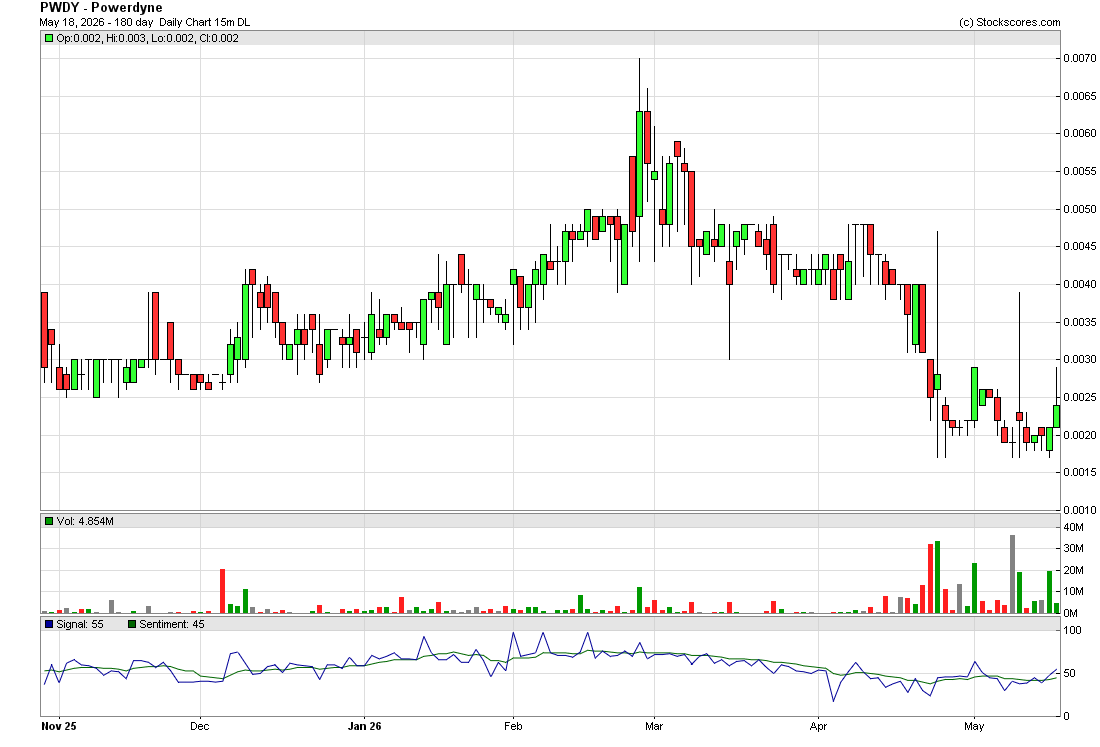
Task: Click the Apr date axis label
Action: (818, 726)
